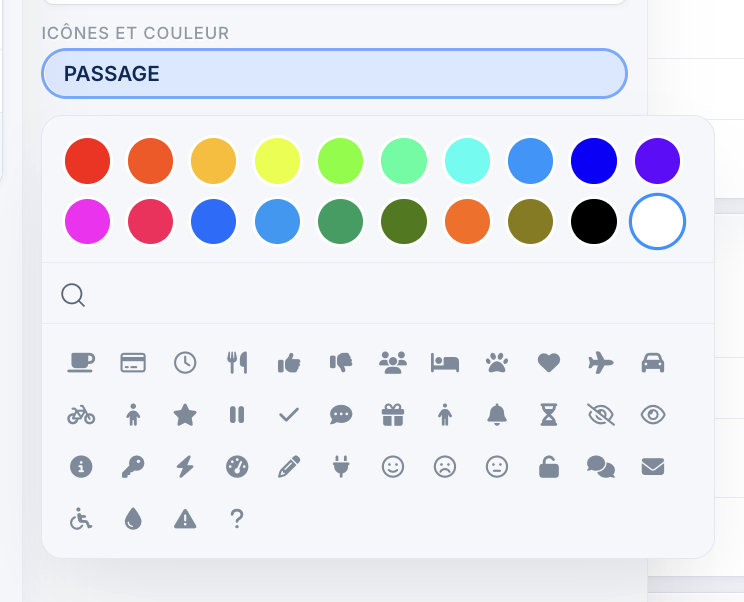Select the white color swatch

(657, 222)
